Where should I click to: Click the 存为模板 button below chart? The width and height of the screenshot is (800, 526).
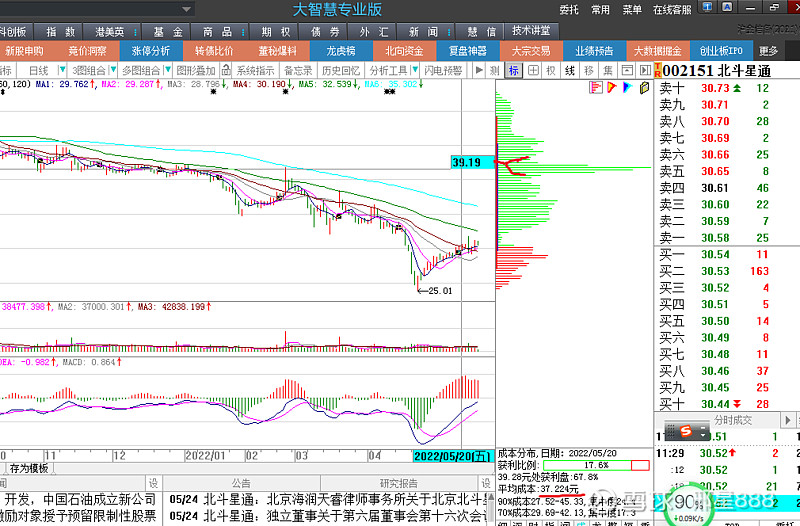pyautogui.click(x=29, y=468)
